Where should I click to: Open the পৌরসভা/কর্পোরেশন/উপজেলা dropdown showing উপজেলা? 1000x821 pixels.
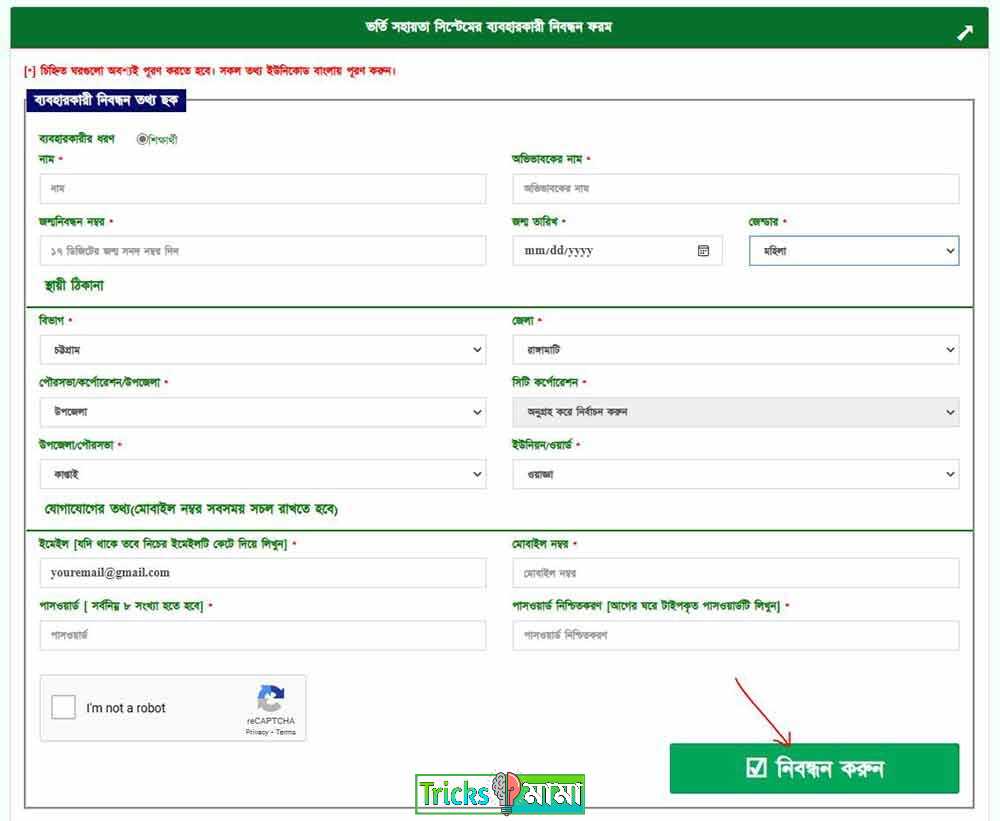[263, 412]
